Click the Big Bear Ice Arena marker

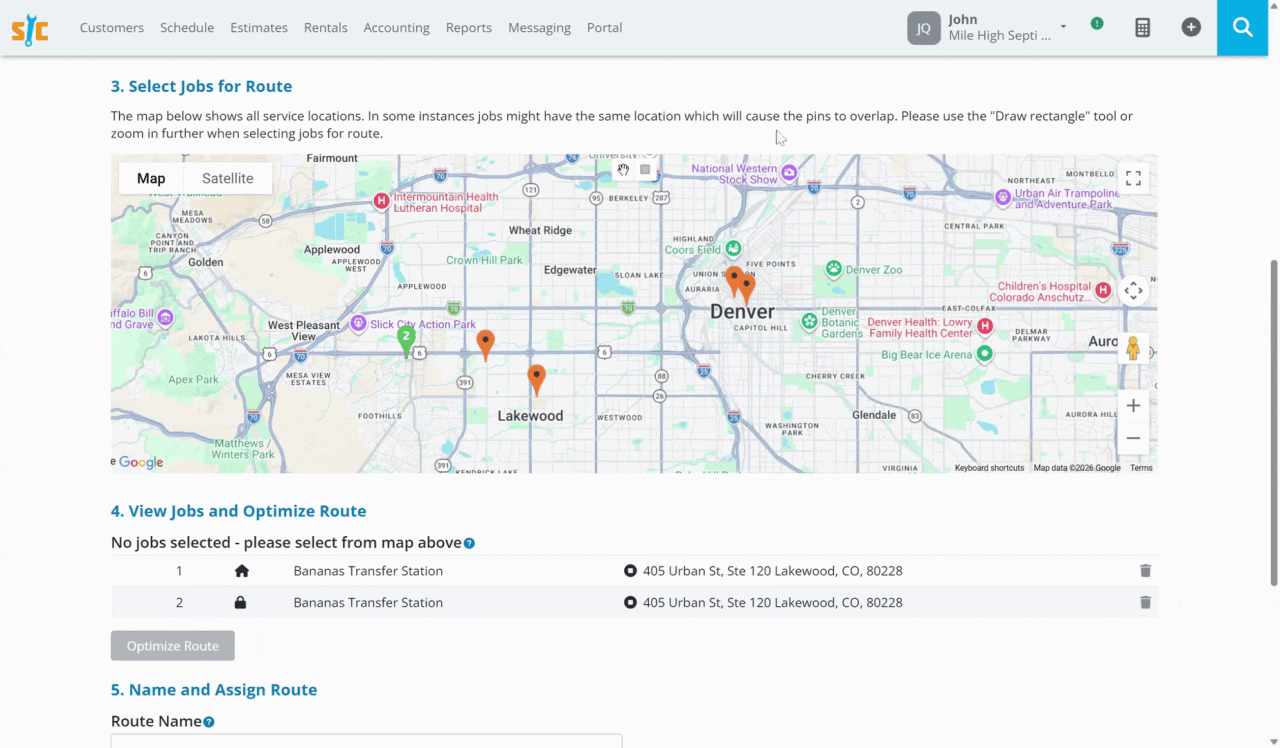[x=985, y=354]
